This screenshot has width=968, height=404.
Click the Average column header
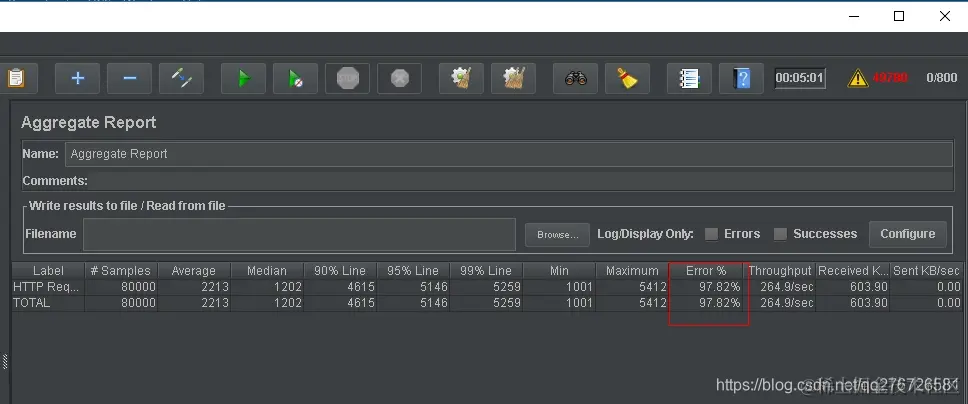click(194, 271)
